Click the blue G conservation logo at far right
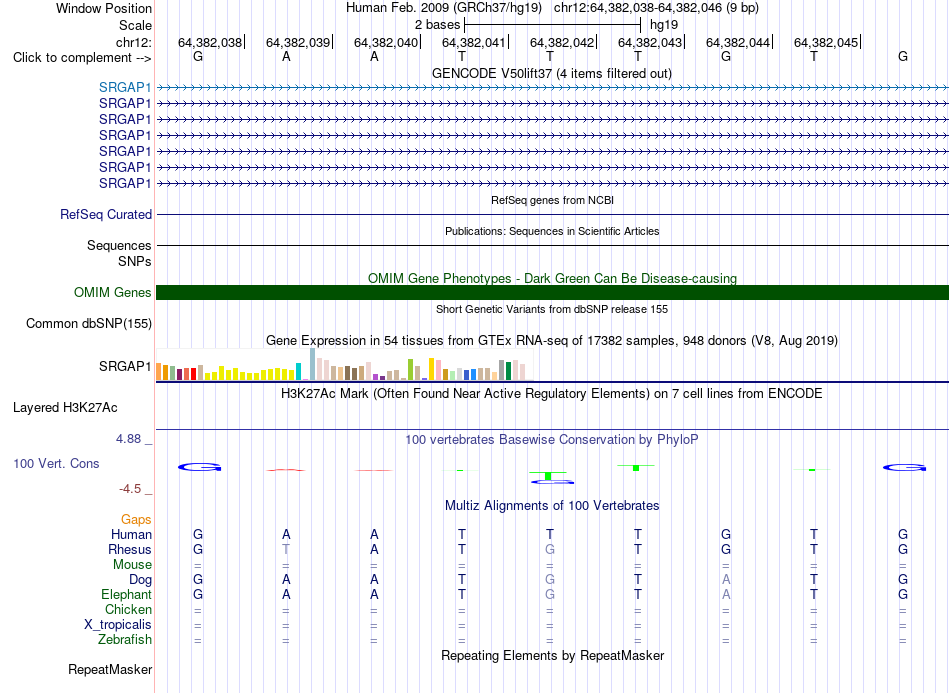Viewport: 950px width, 693px height. (x=904, y=467)
